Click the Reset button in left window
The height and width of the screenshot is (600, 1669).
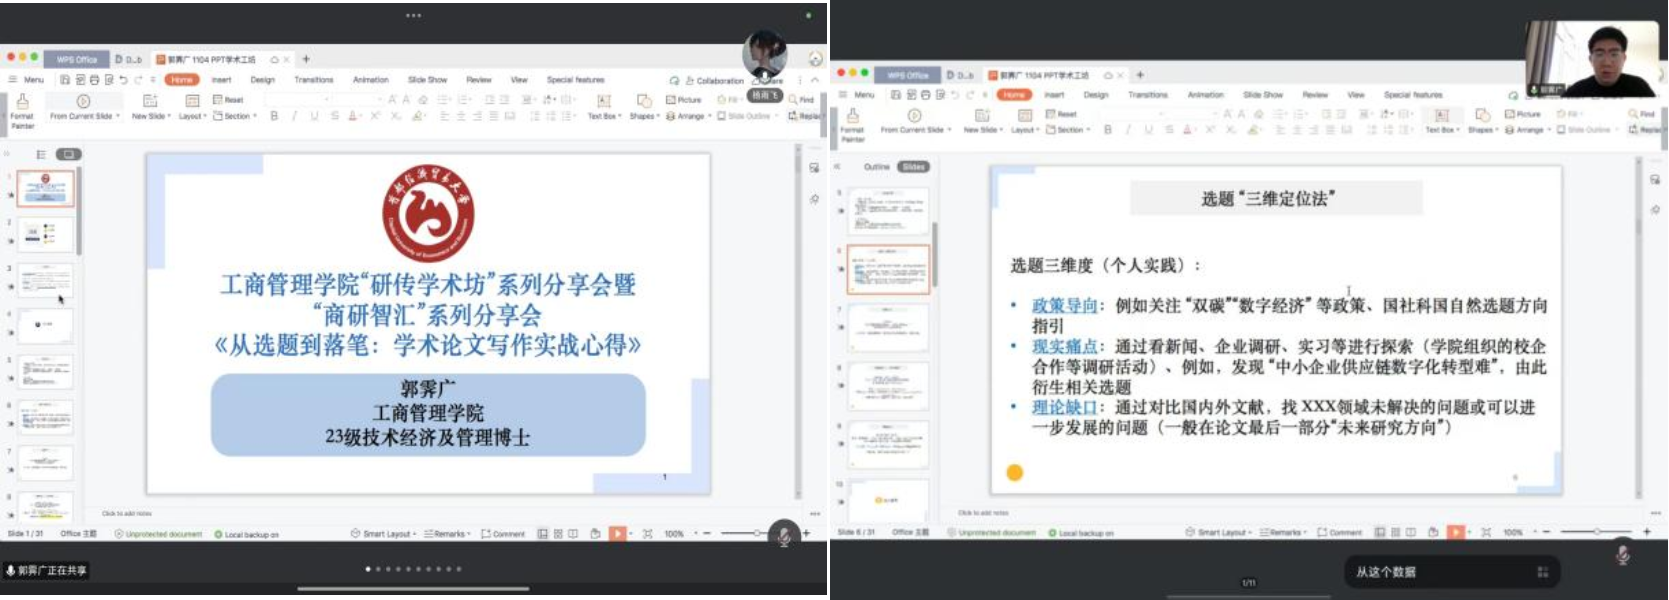229,100
